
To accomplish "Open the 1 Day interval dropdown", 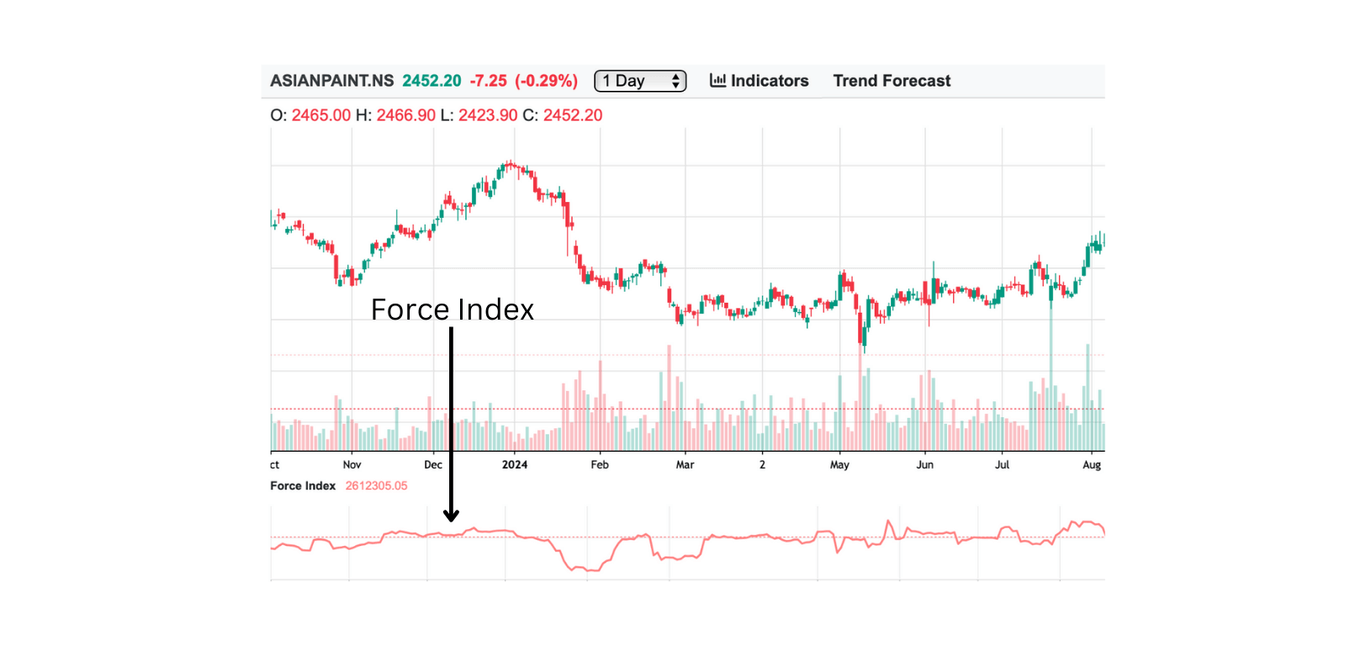I will click(640, 81).
